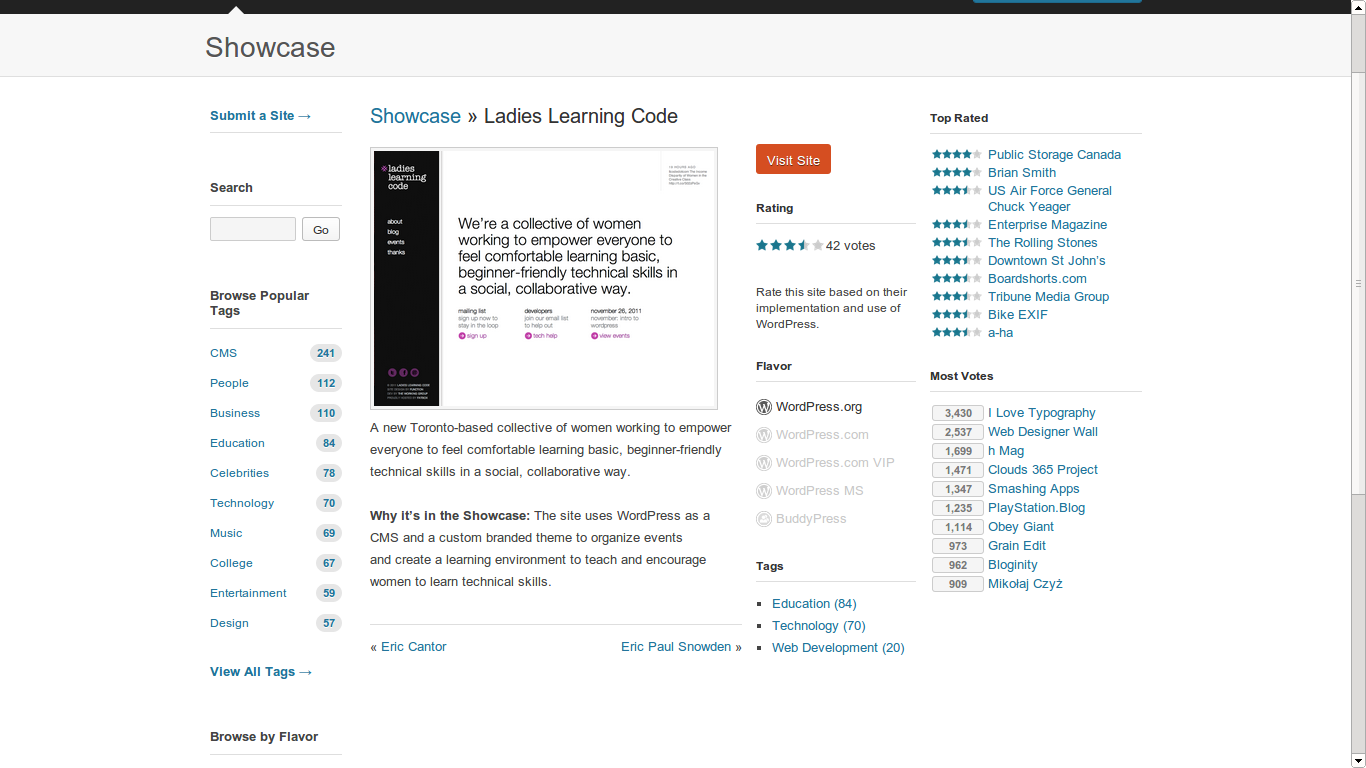1366x768 pixels.
Task: Select BuddyPress flavor link
Action: pyautogui.click(x=811, y=519)
